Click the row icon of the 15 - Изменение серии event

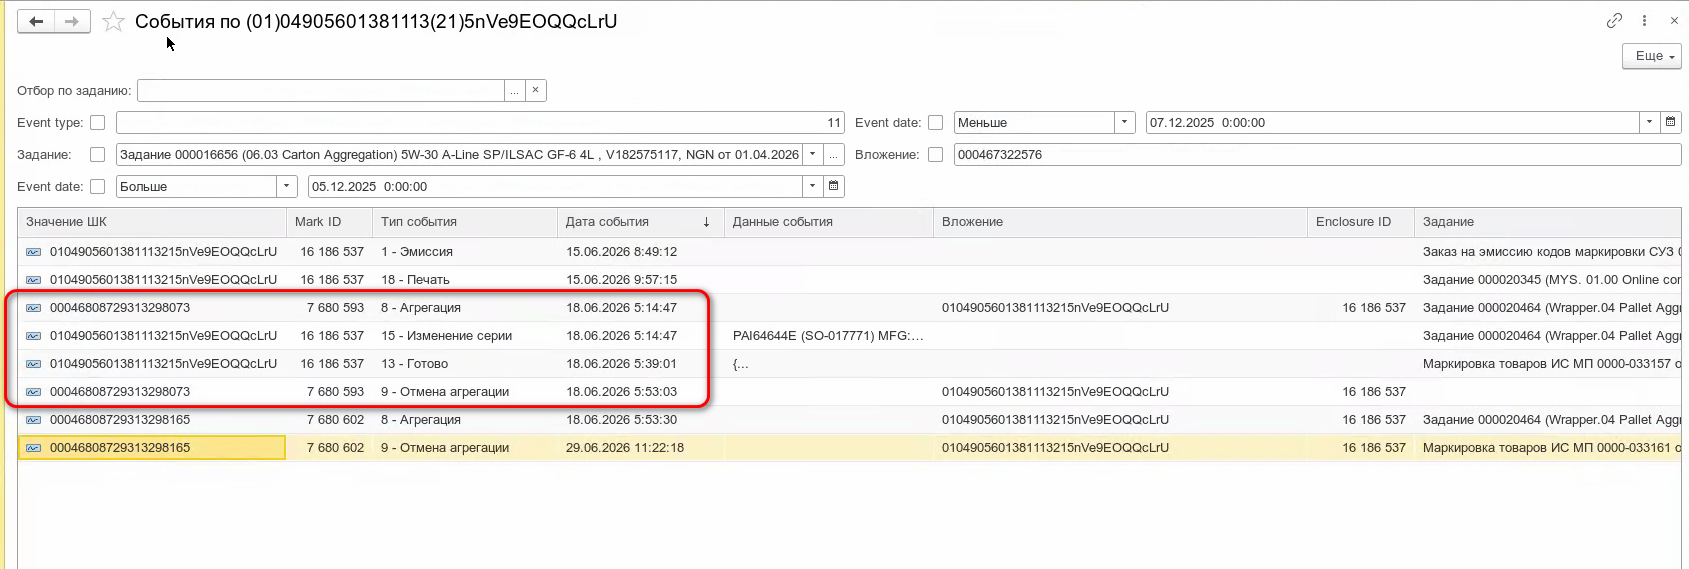pos(34,336)
